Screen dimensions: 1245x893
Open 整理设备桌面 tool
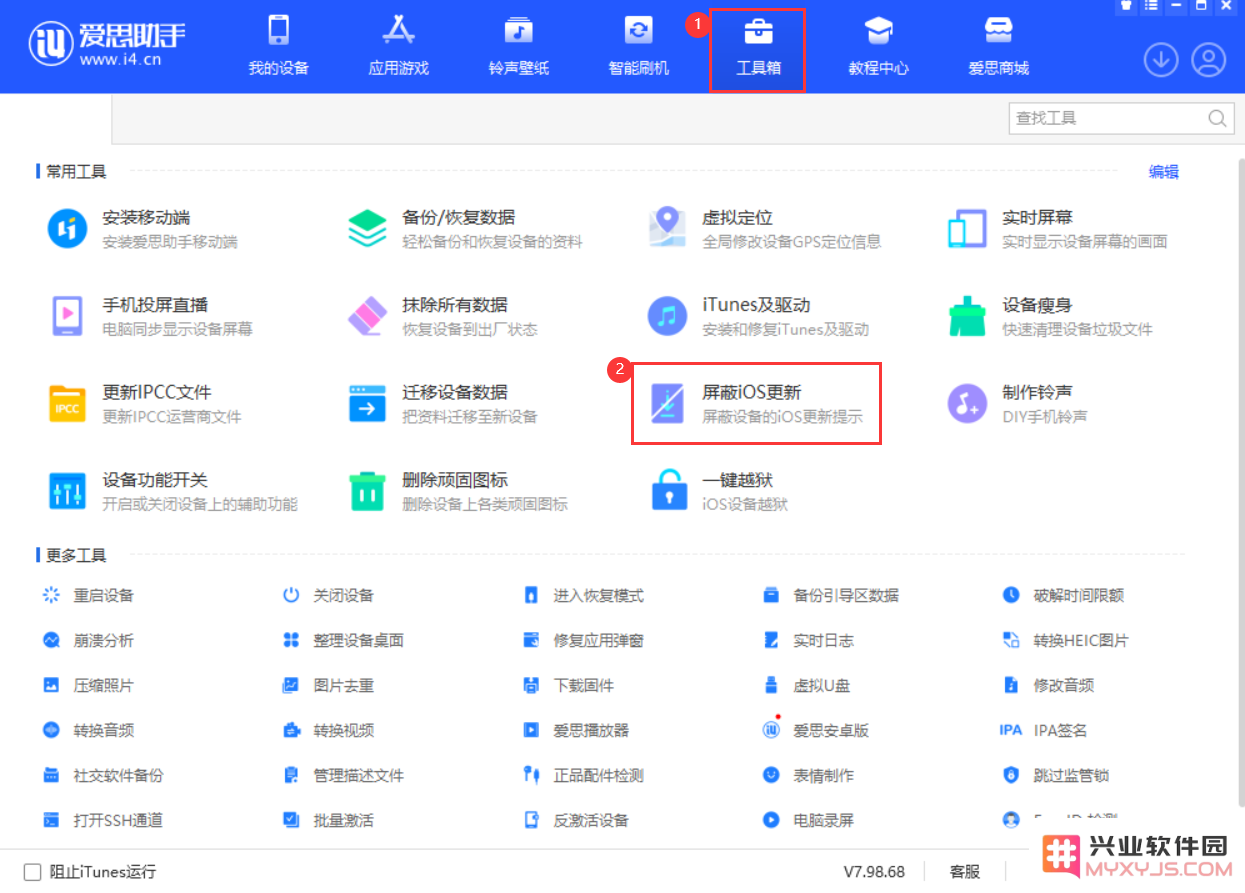click(343, 640)
